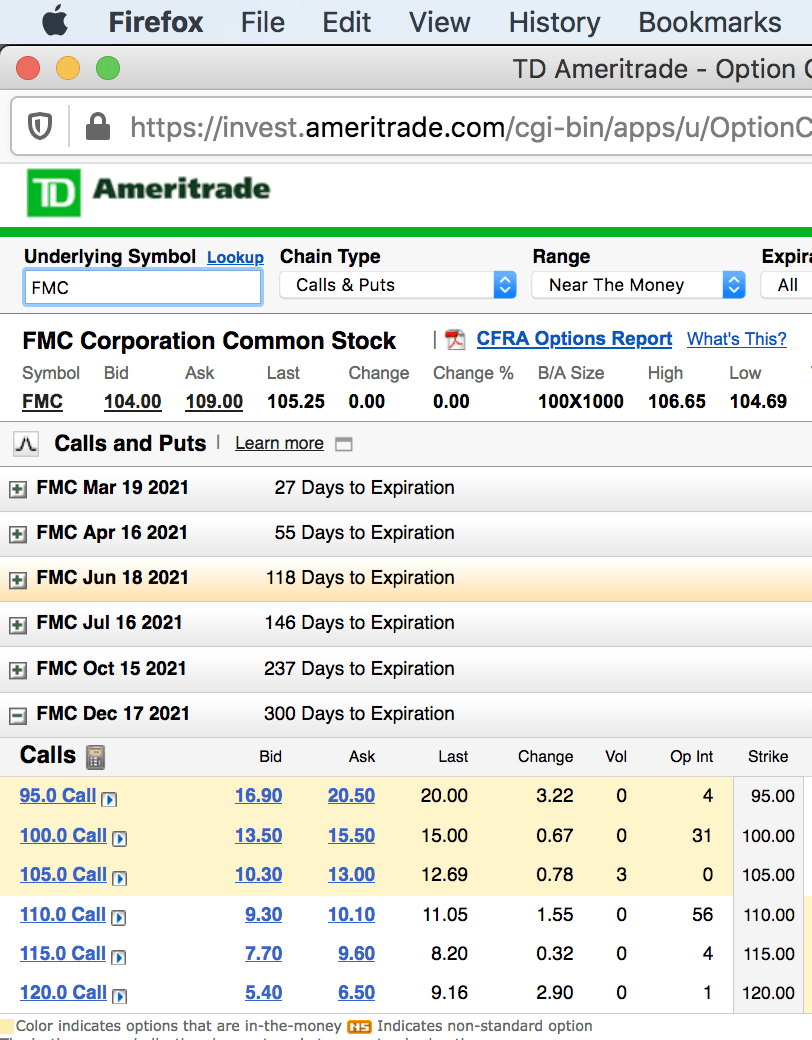Click the 5.40 bid for 120.0 Call
Viewport: 812px width, 1040px height.
pos(263,992)
